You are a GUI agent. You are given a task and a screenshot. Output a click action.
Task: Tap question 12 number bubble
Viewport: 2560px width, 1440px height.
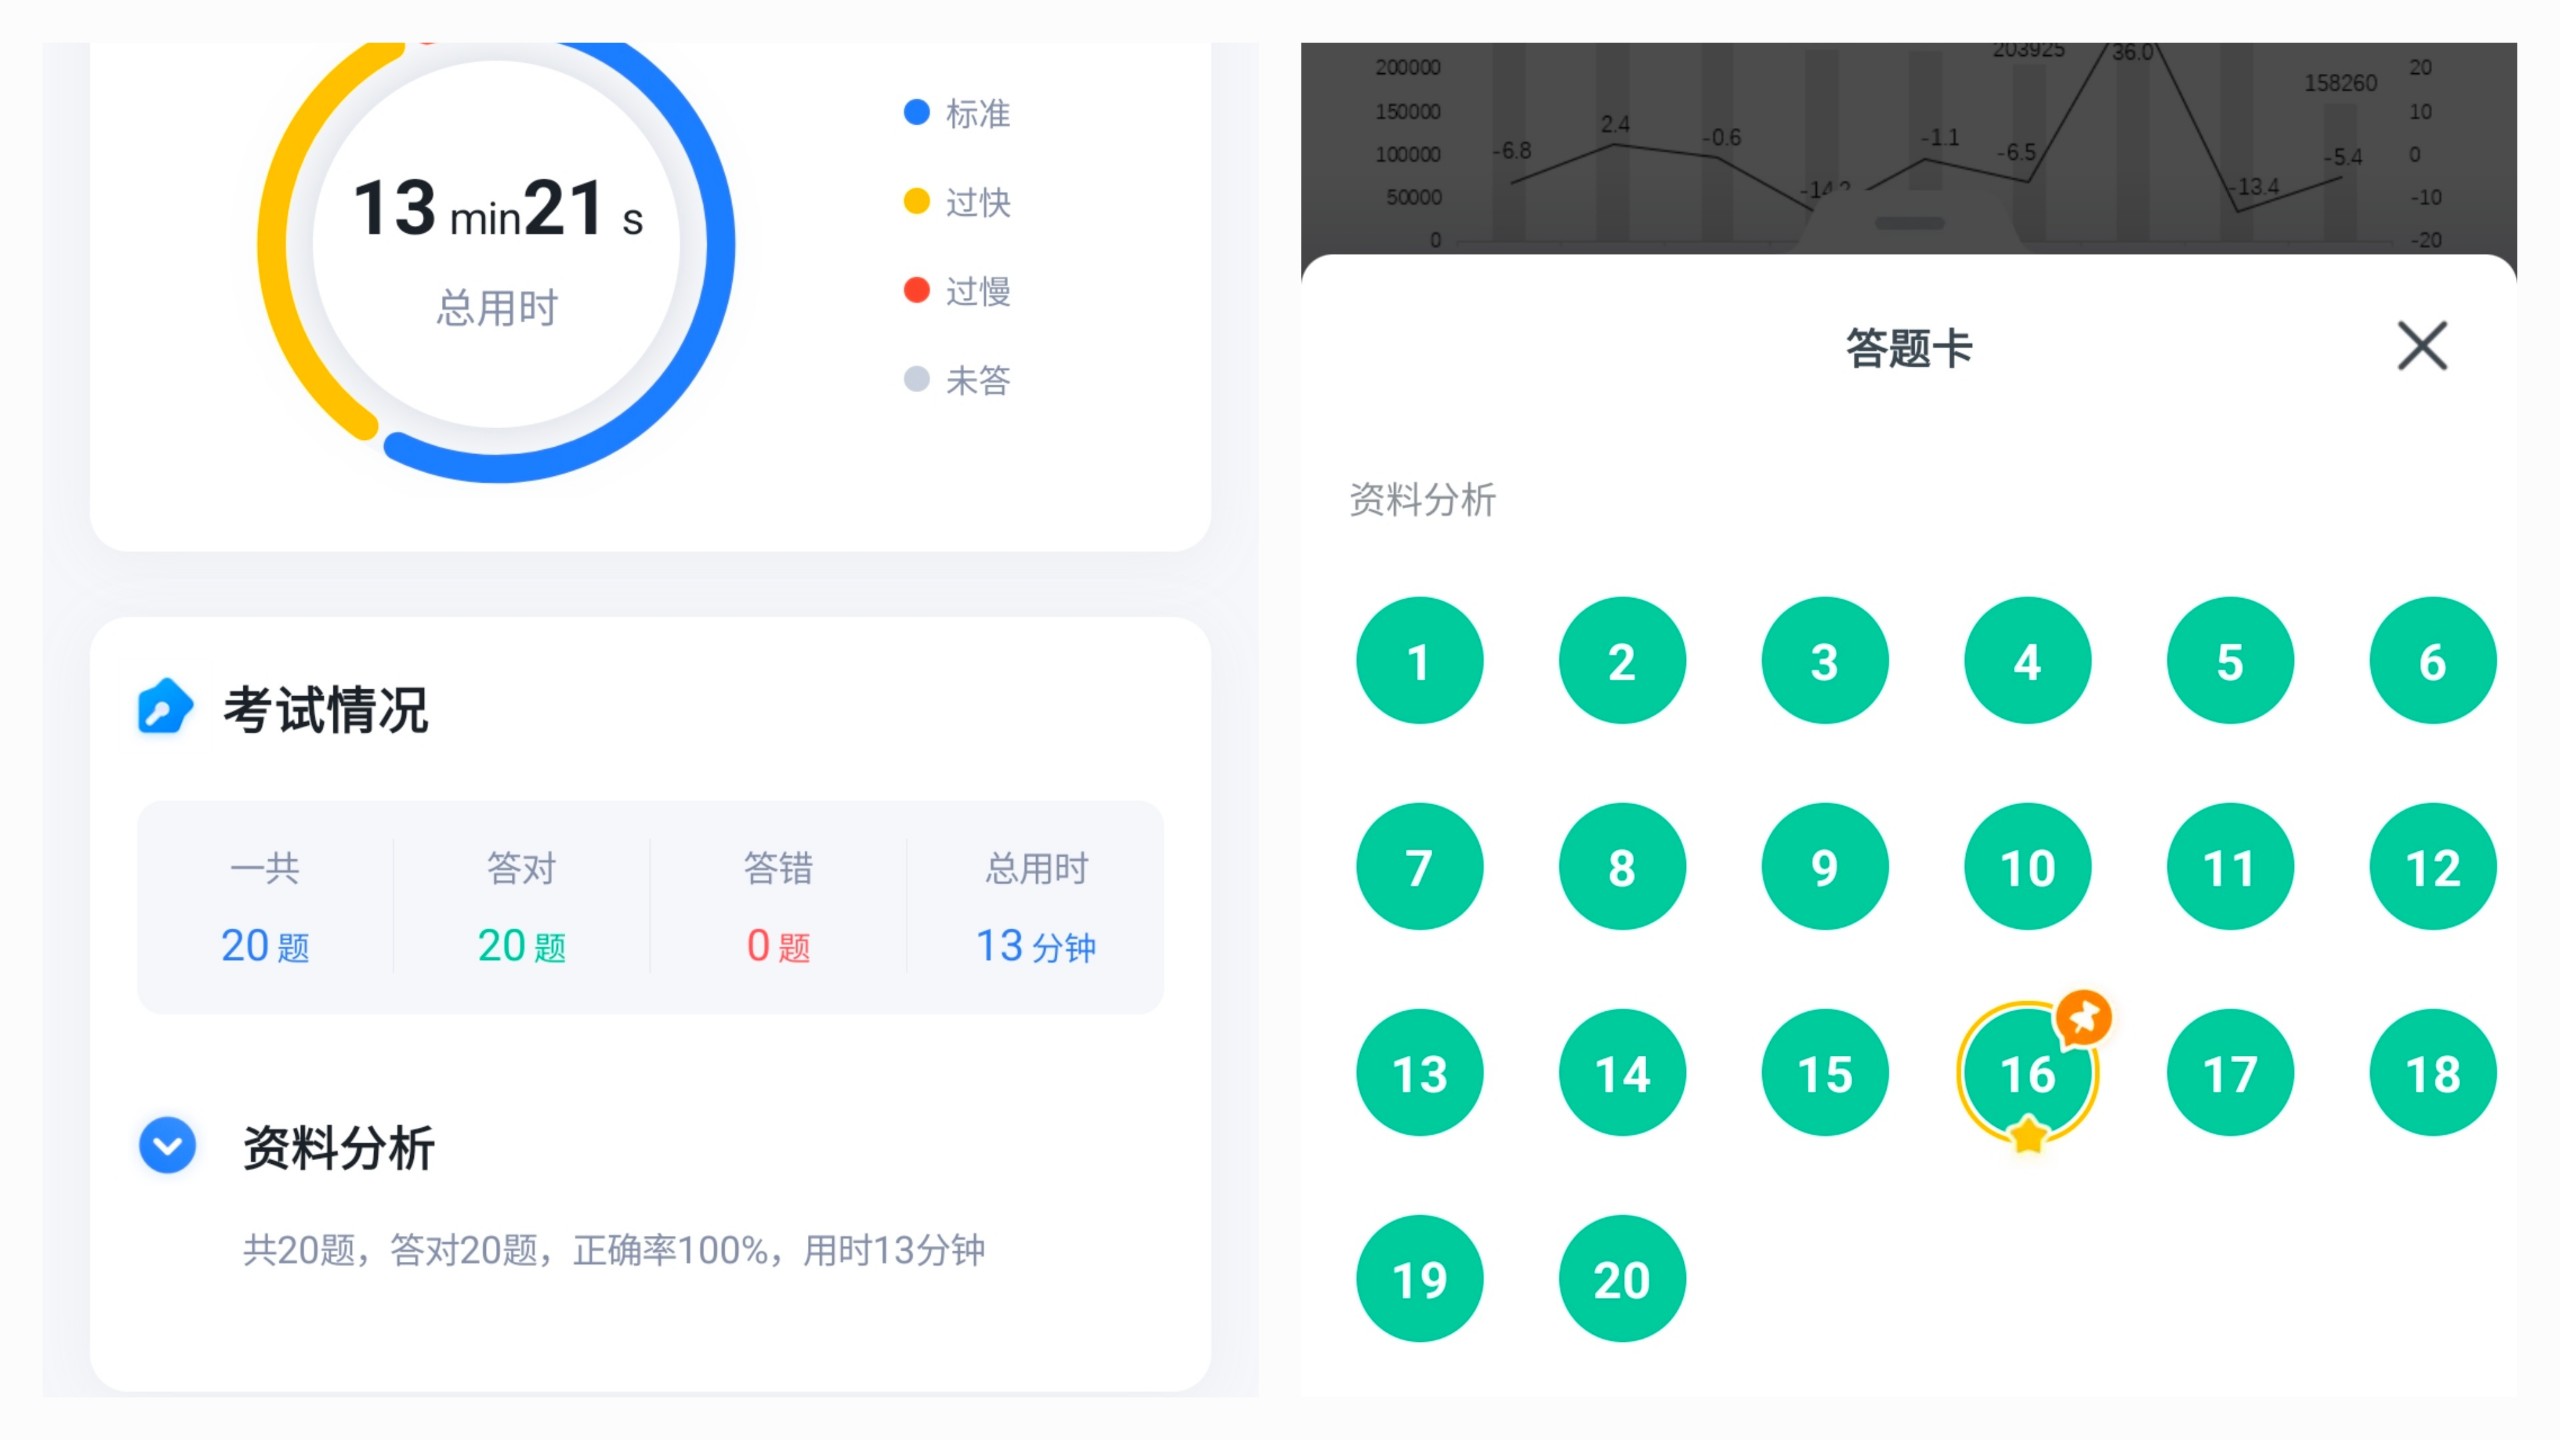tap(2432, 867)
